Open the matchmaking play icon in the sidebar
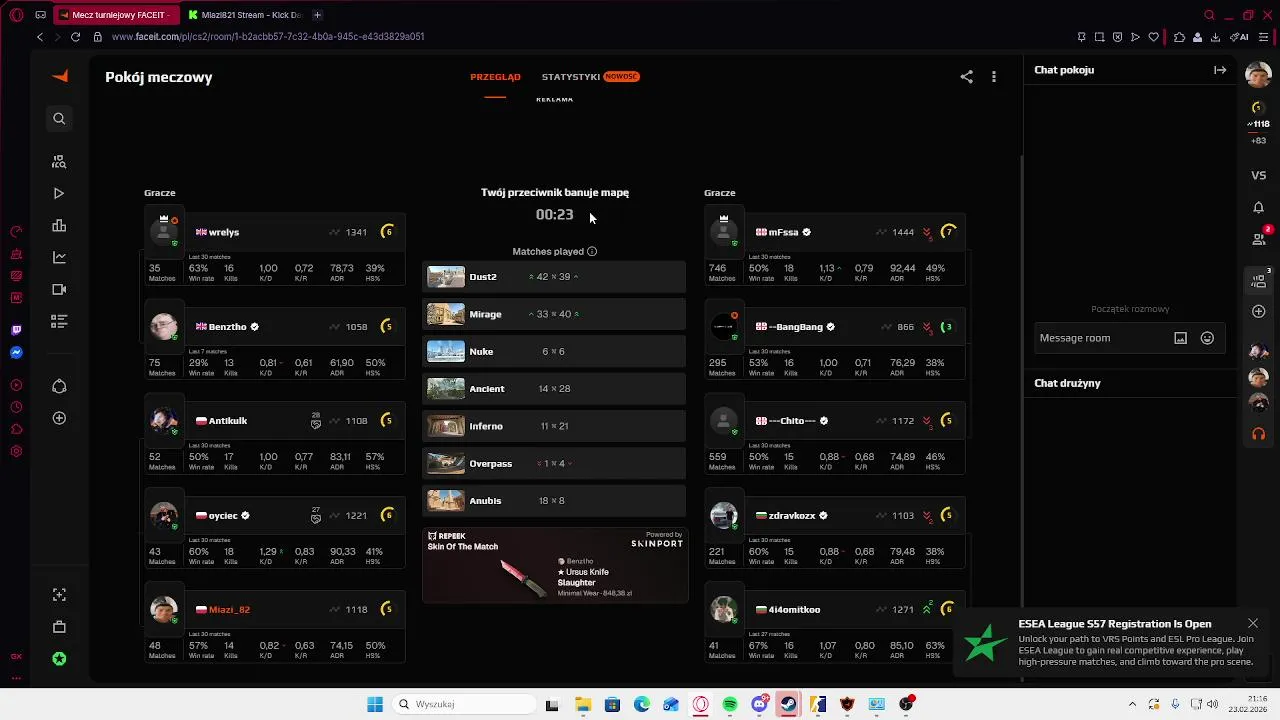Viewport: 1280px width, 720px height. [x=59, y=193]
